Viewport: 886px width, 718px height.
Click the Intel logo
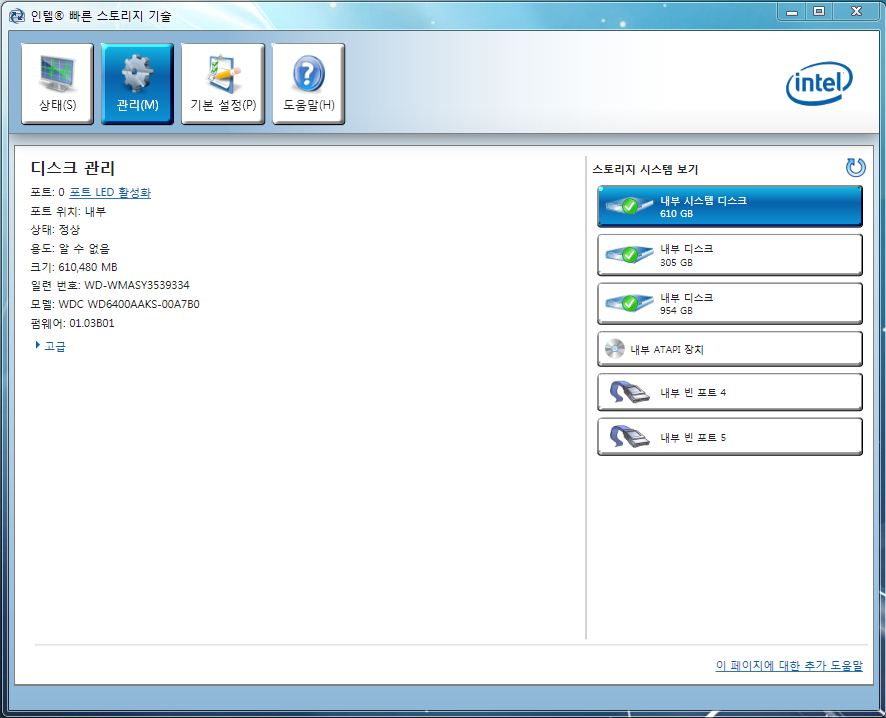819,84
